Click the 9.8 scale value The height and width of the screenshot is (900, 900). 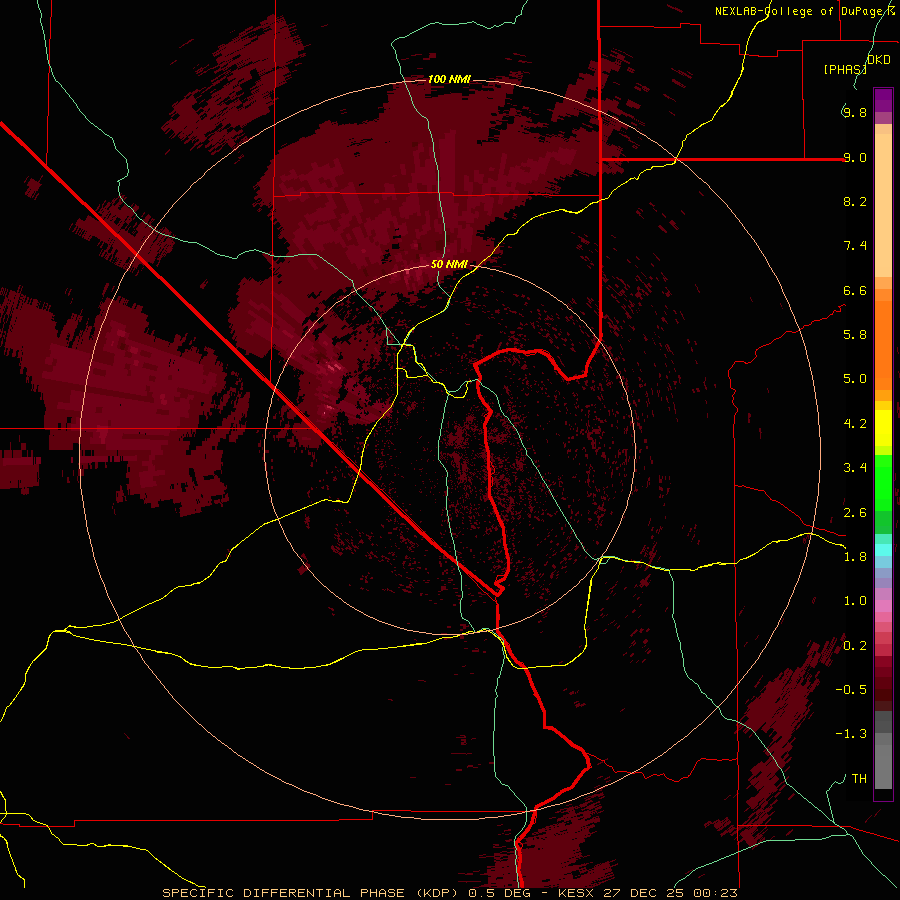[855, 112]
